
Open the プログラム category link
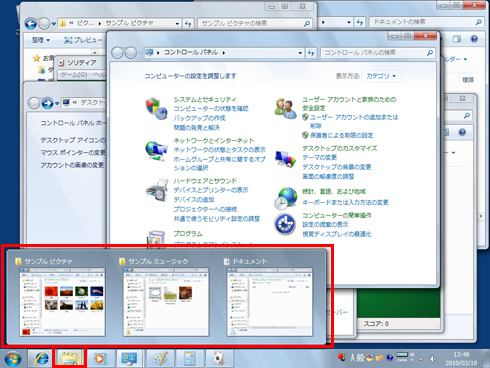pos(188,234)
